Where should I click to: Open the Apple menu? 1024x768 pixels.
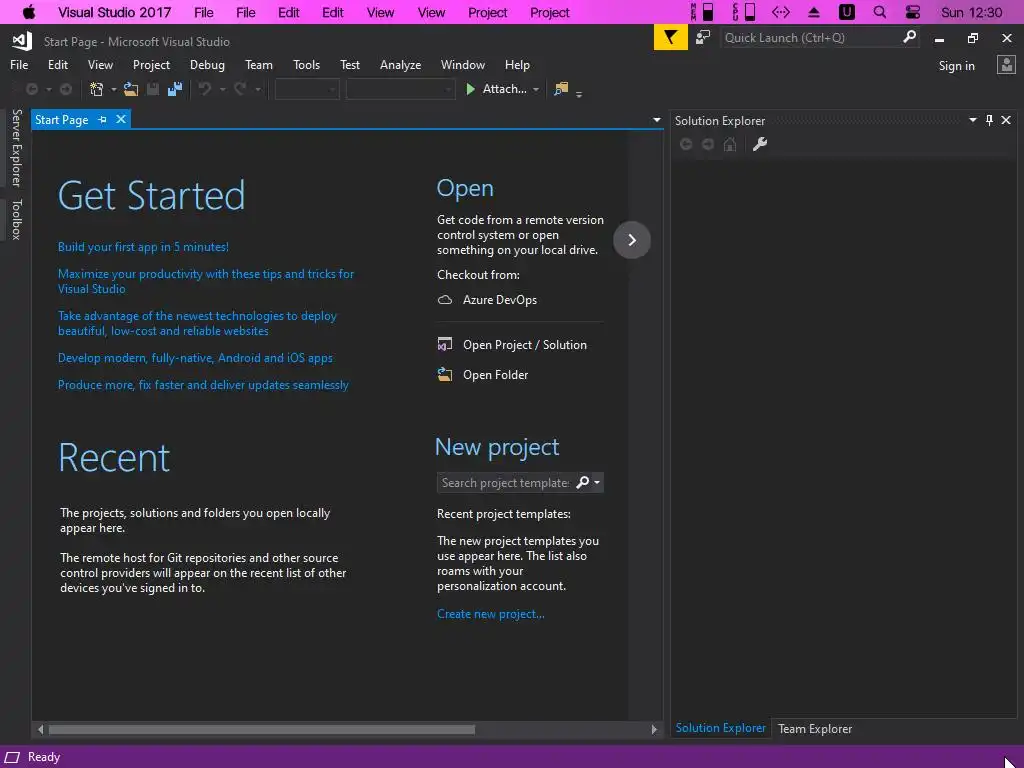click(x=29, y=12)
